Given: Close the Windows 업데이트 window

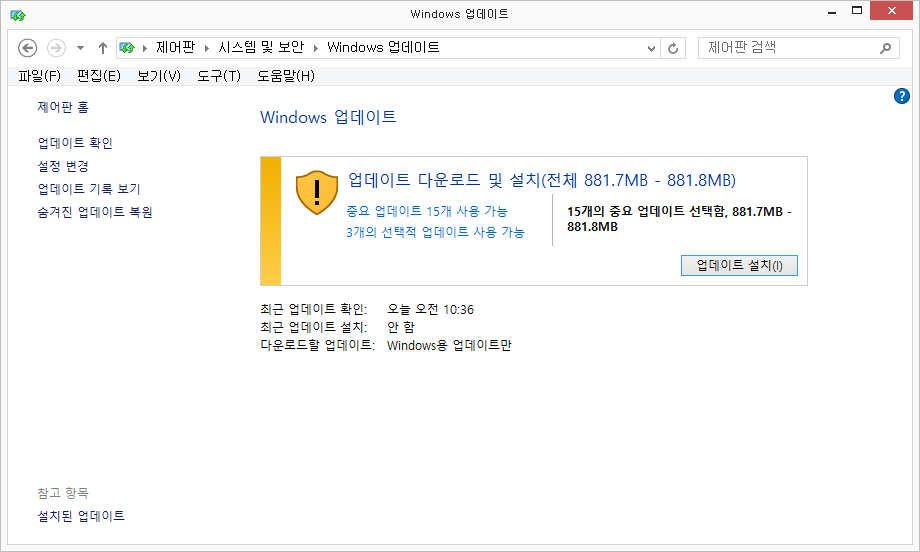Looking at the screenshot, I should (x=891, y=11).
